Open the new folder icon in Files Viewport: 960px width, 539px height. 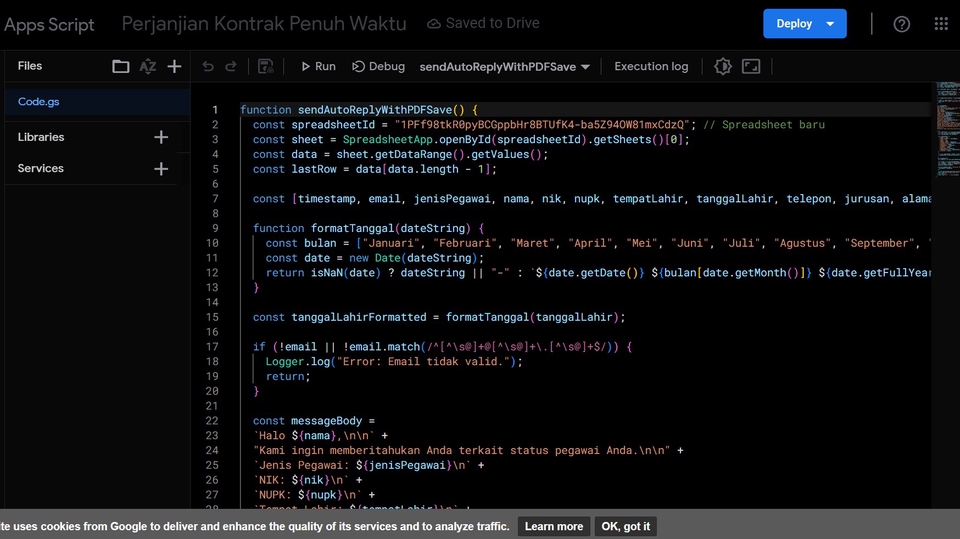coord(121,66)
